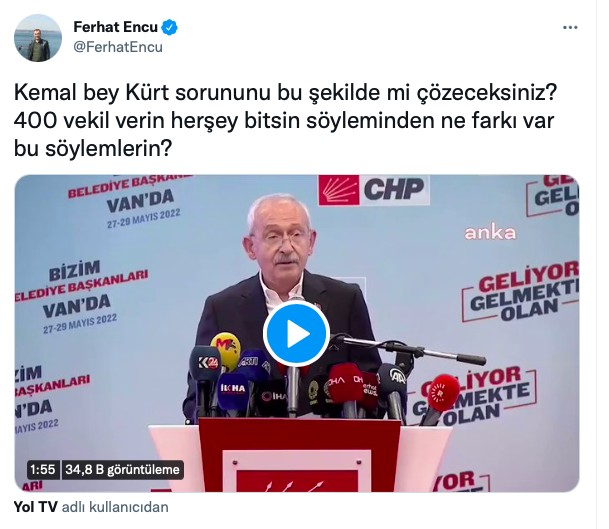Click the 1:55 video duration label
The image size is (609, 529).
[x=43, y=470]
